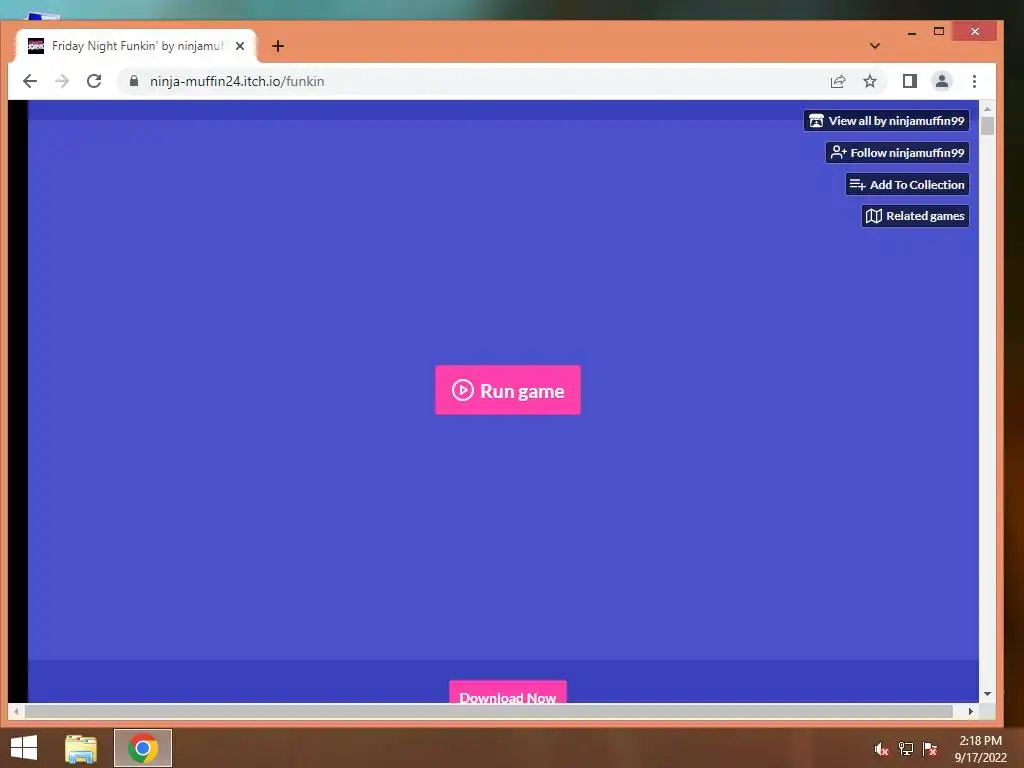Click the Download Now button
Screen dimensions: 1024x768
tap(507, 692)
